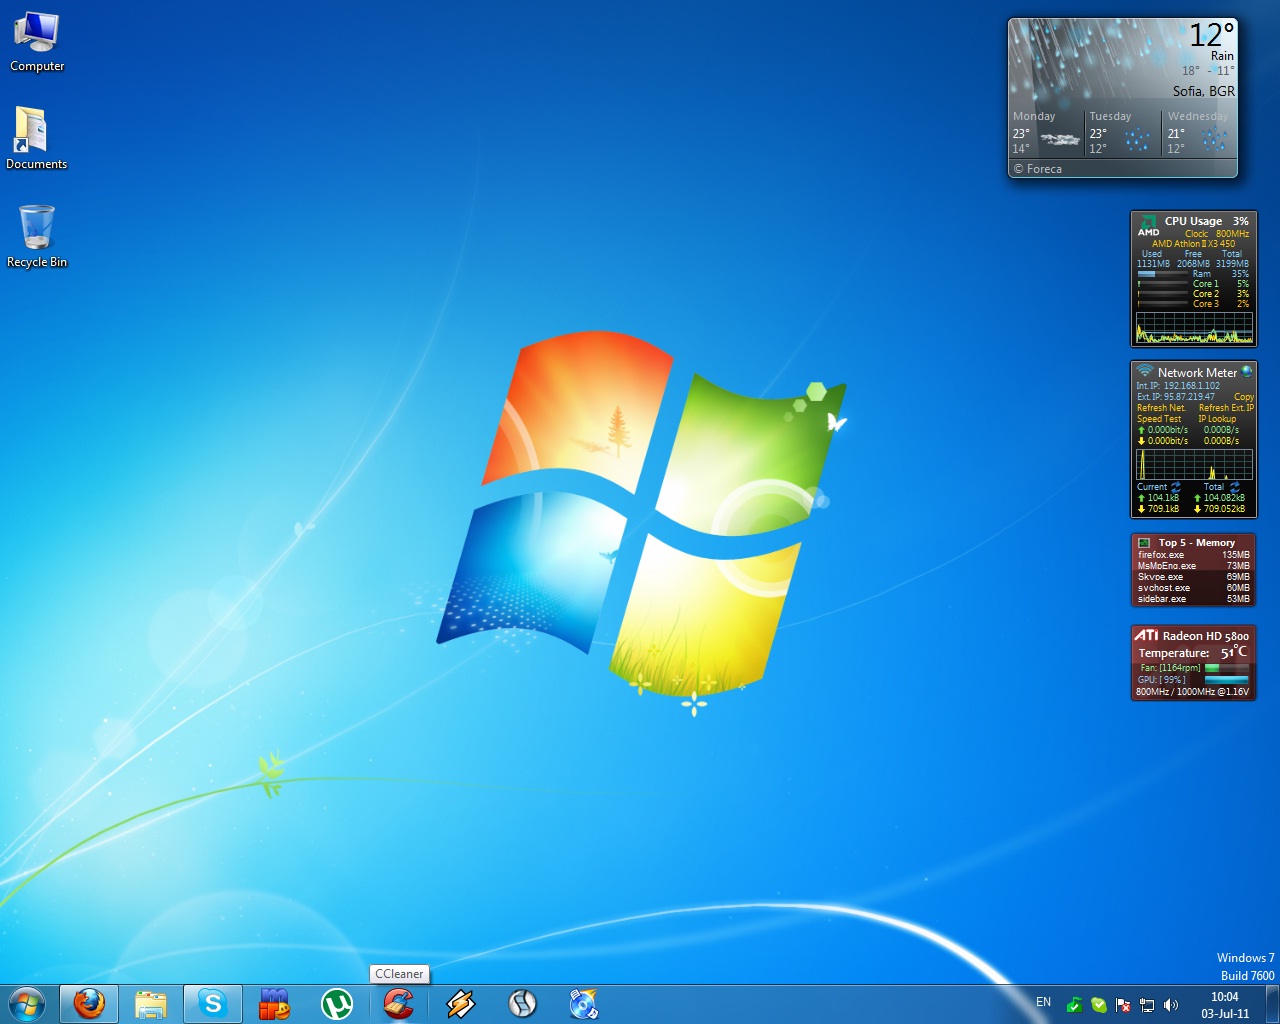Viewport: 1280px width, 1024px height.
Task: Reset Current network counter refresh arrows
Action: click(x=1176, y=487)
